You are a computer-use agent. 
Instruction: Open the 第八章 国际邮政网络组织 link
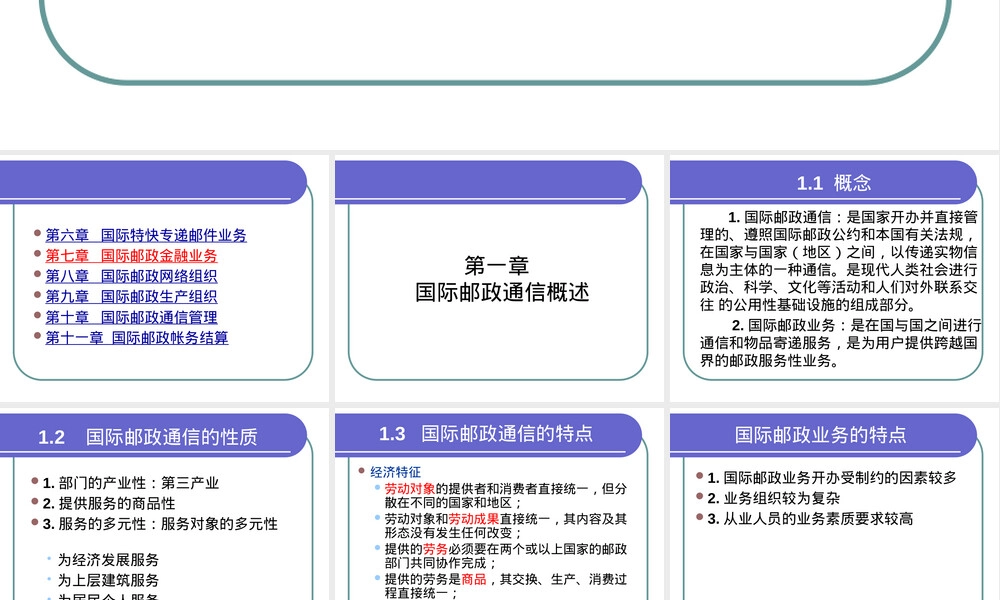tap(131, 276)
